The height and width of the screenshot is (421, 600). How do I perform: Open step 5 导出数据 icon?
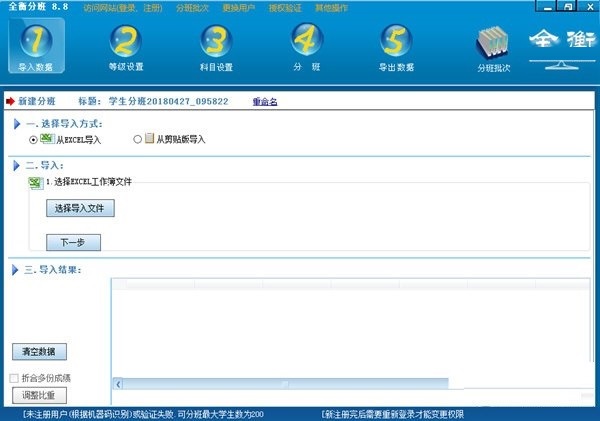pyautogui.click(x=397, y=40)
